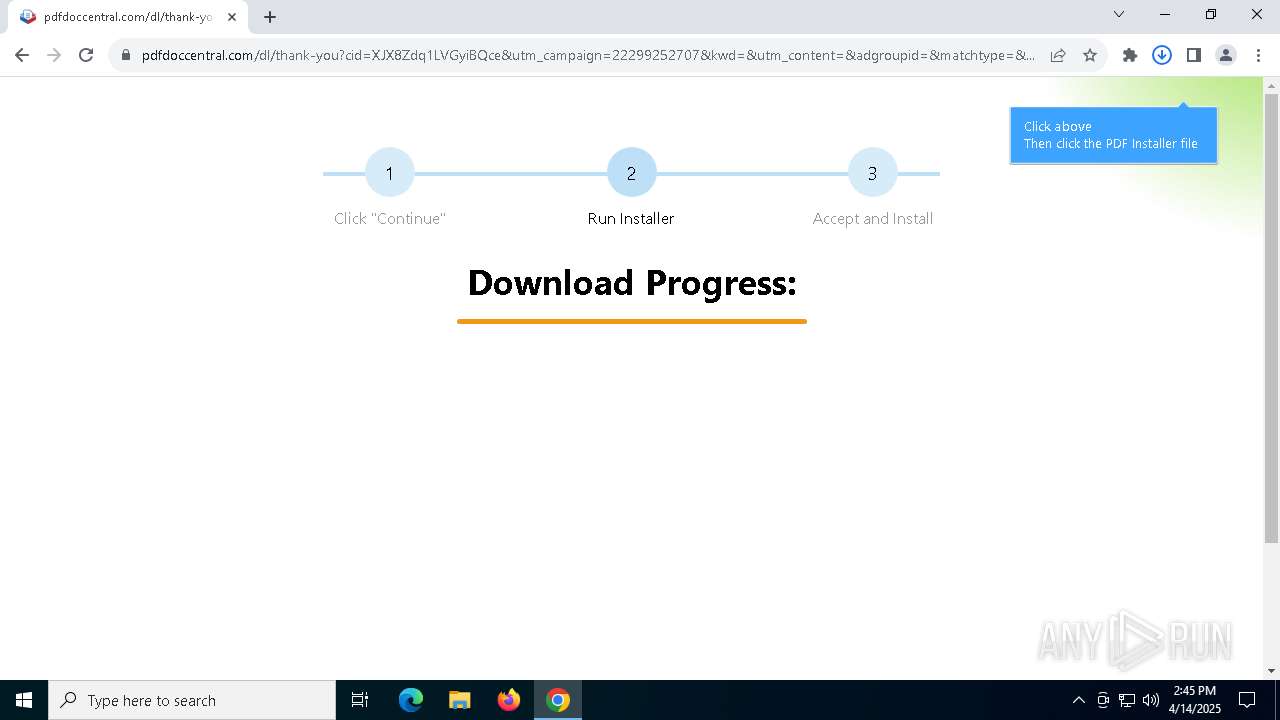Open File Explorer from taskbar
This screenshot has height=720, width=1280.
pyautogui.click(x=459, y=700)
